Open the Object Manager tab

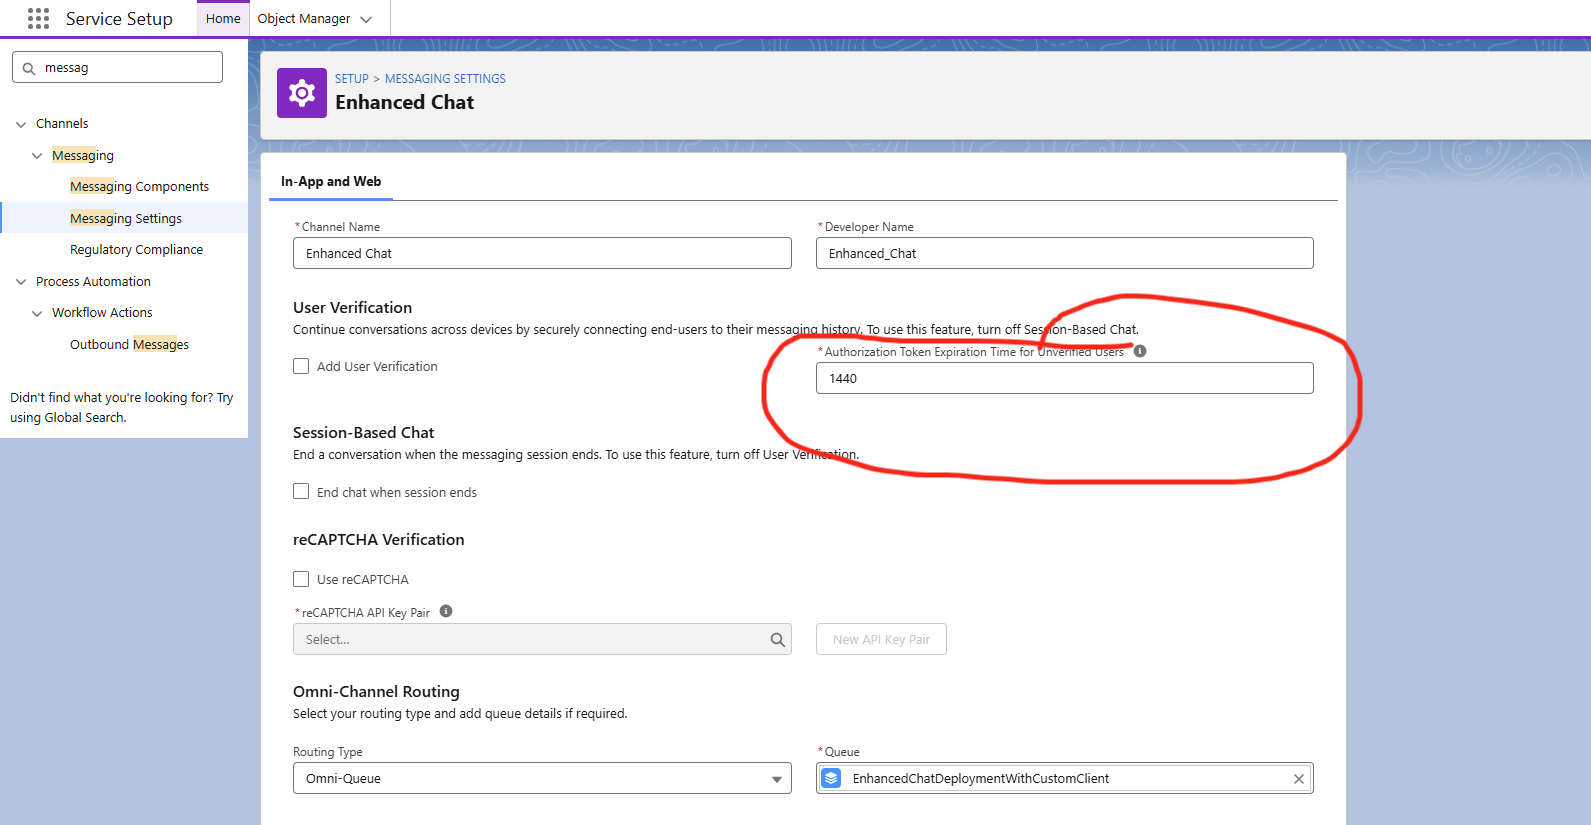tap(304, 19)
